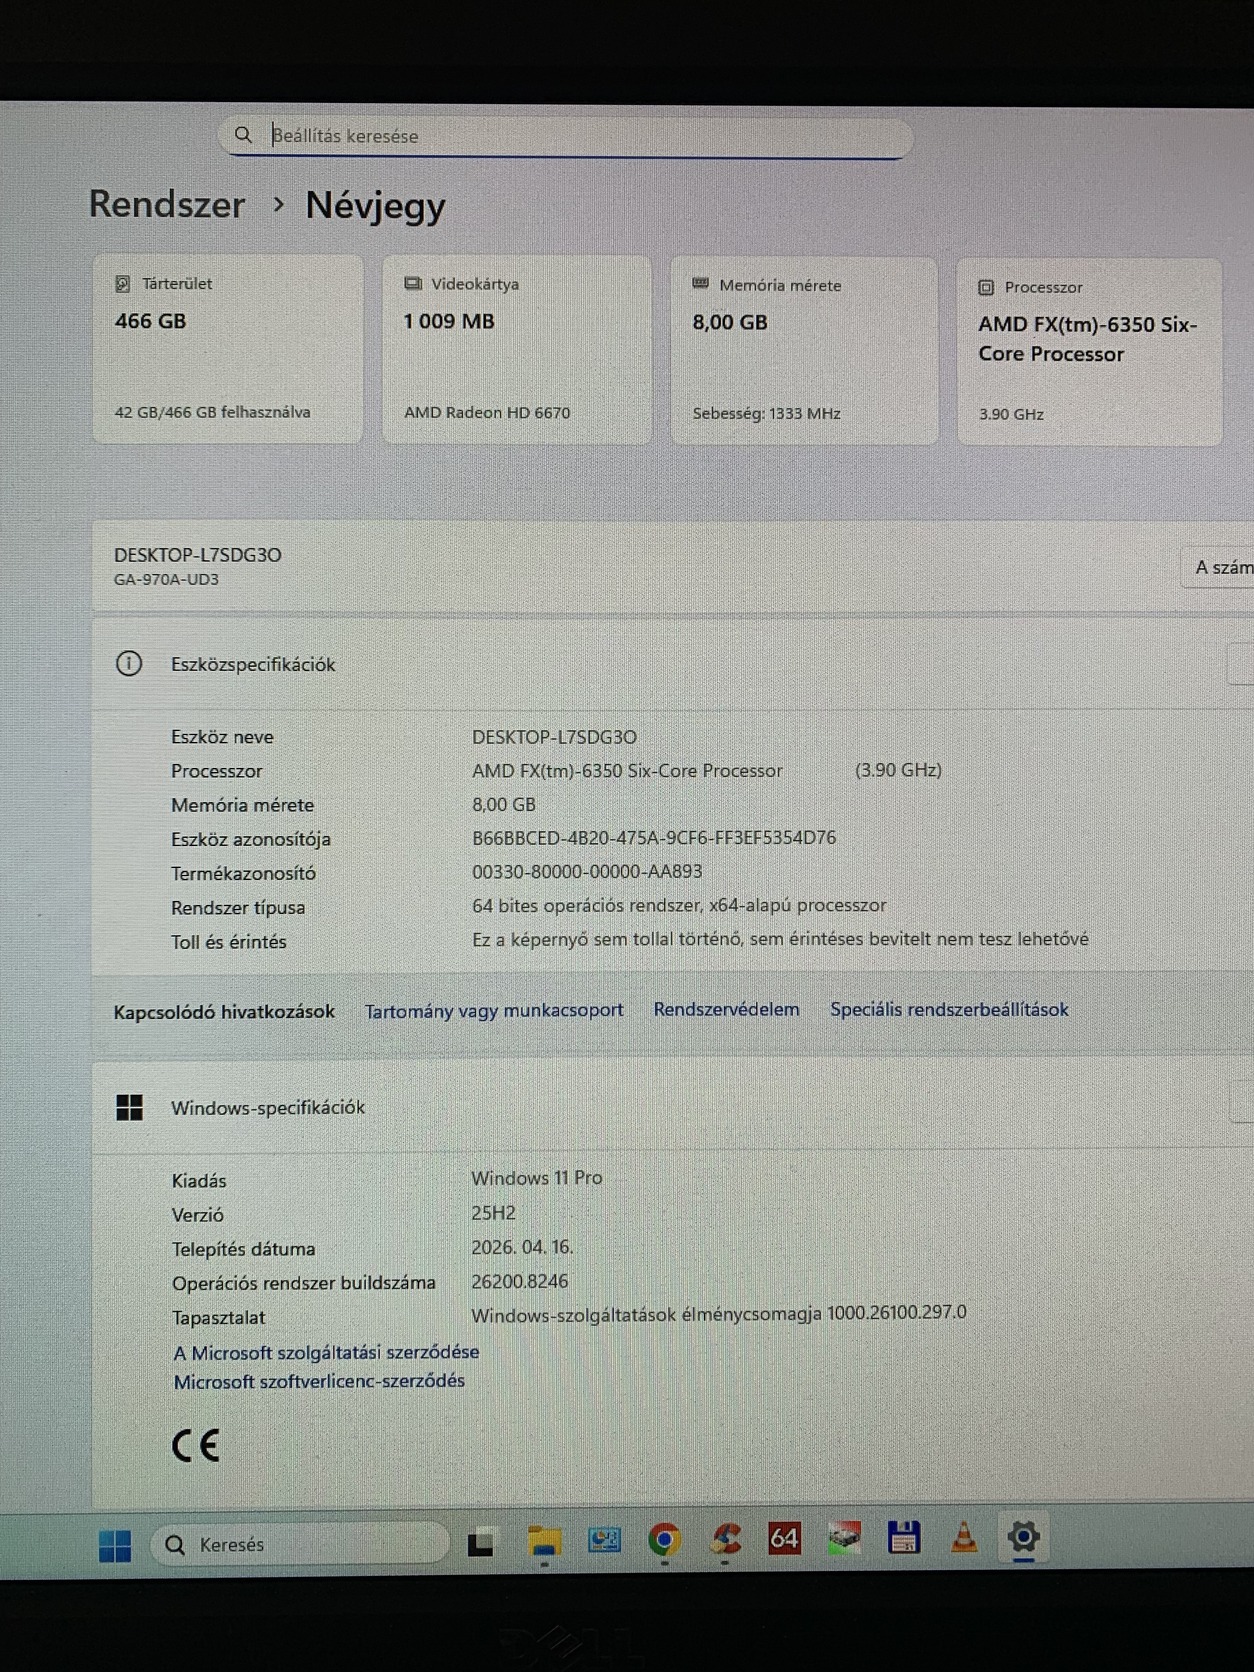
Task: Click the Kapcsolódó hivatkozások label
Action: pos(224,1012)
